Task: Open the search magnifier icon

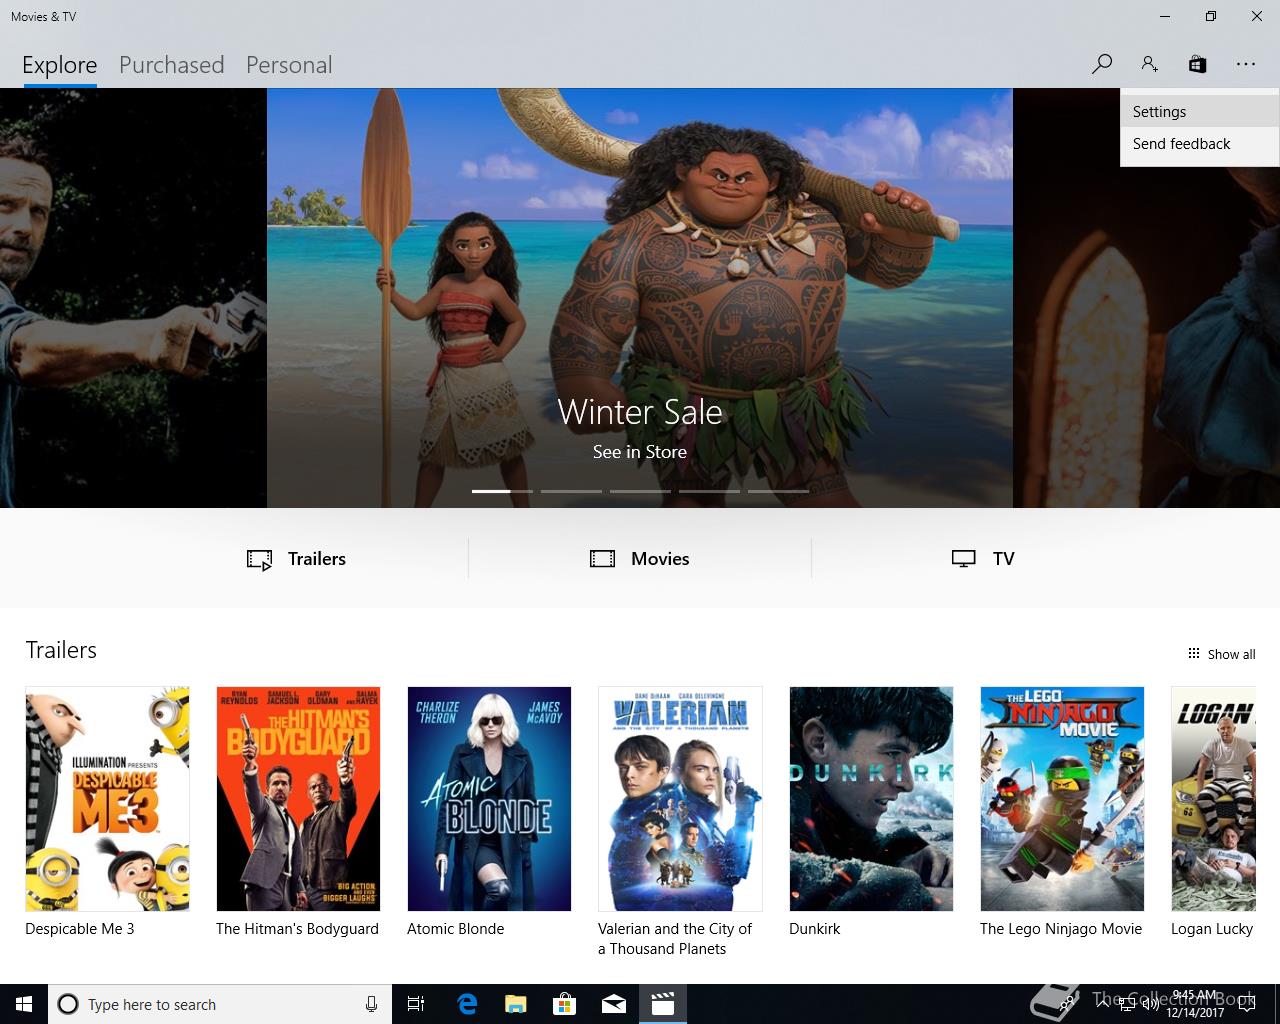Action: click(1102, 64)
